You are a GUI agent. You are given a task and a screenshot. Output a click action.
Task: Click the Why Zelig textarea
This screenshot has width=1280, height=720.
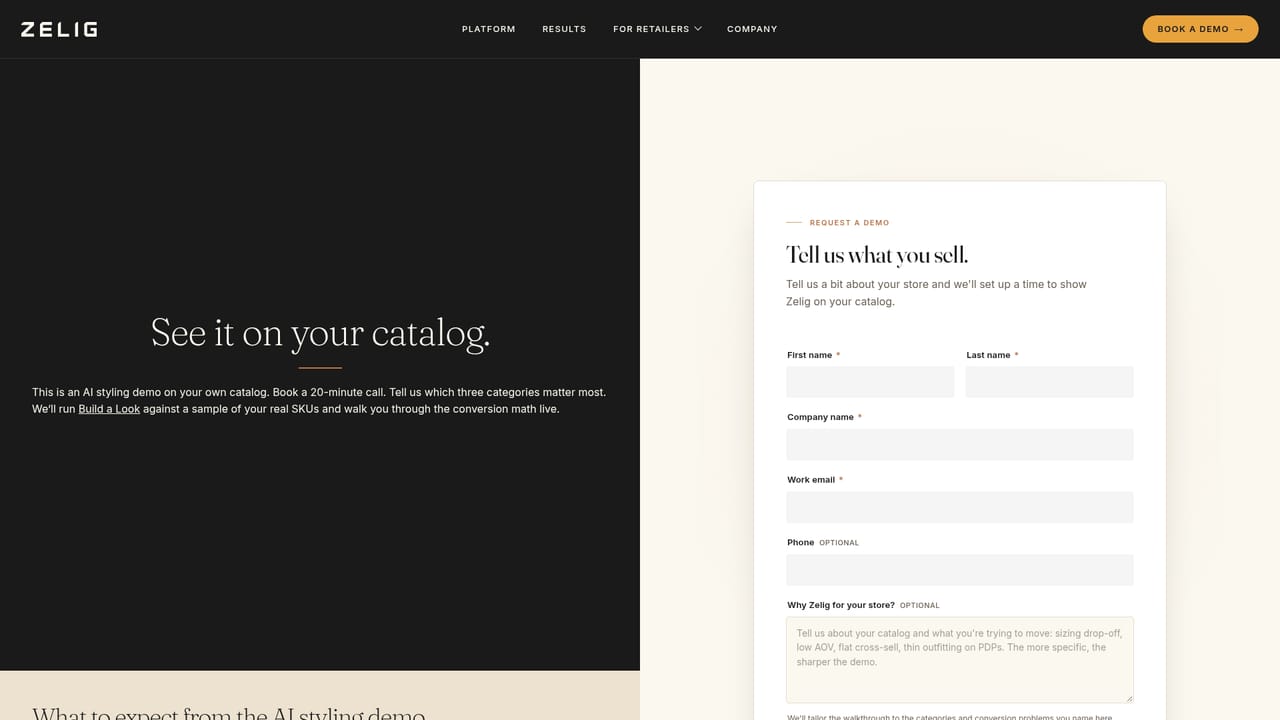point(960,660)
